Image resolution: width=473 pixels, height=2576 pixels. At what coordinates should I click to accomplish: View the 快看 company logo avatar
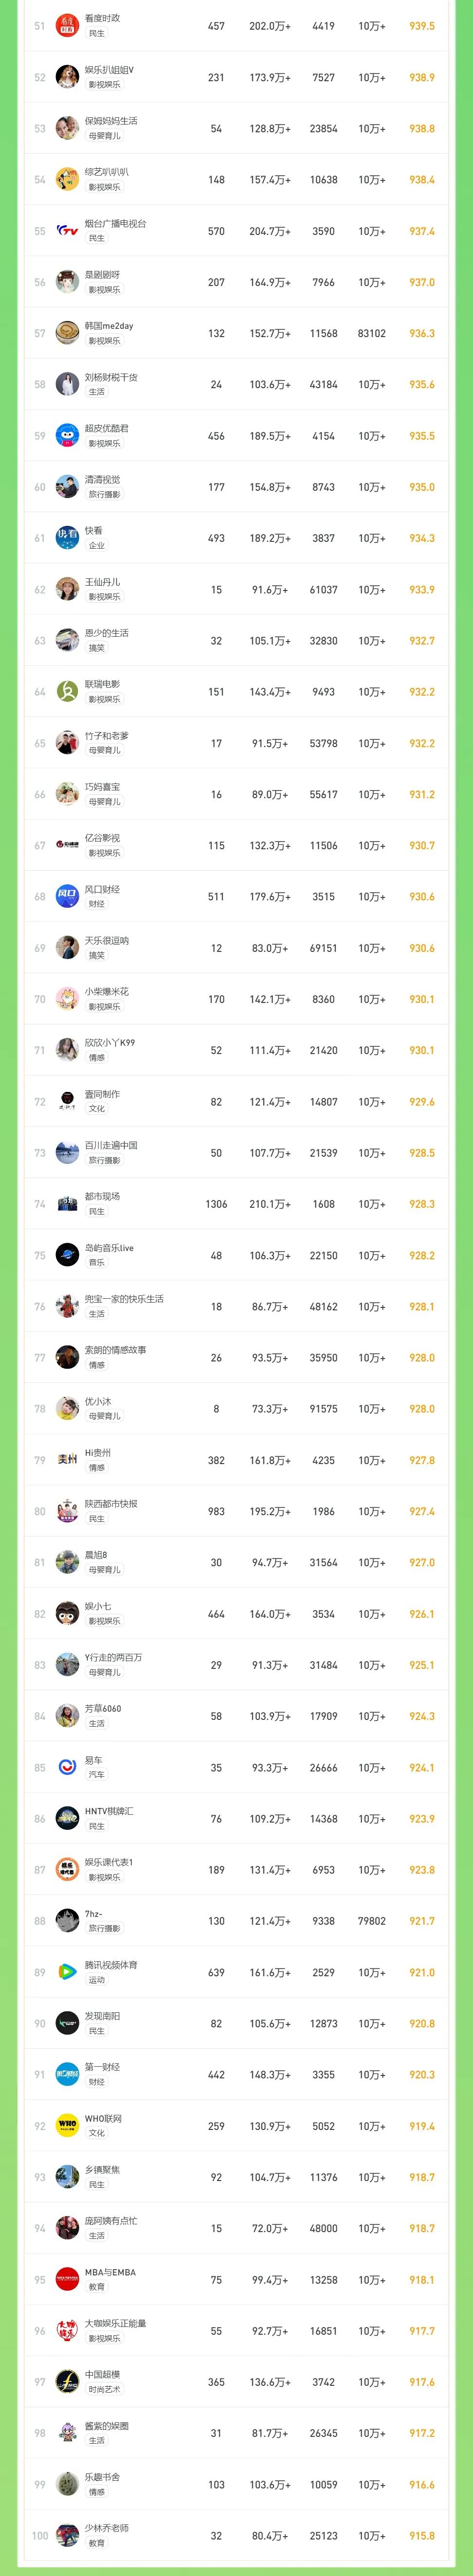point(67,538)
